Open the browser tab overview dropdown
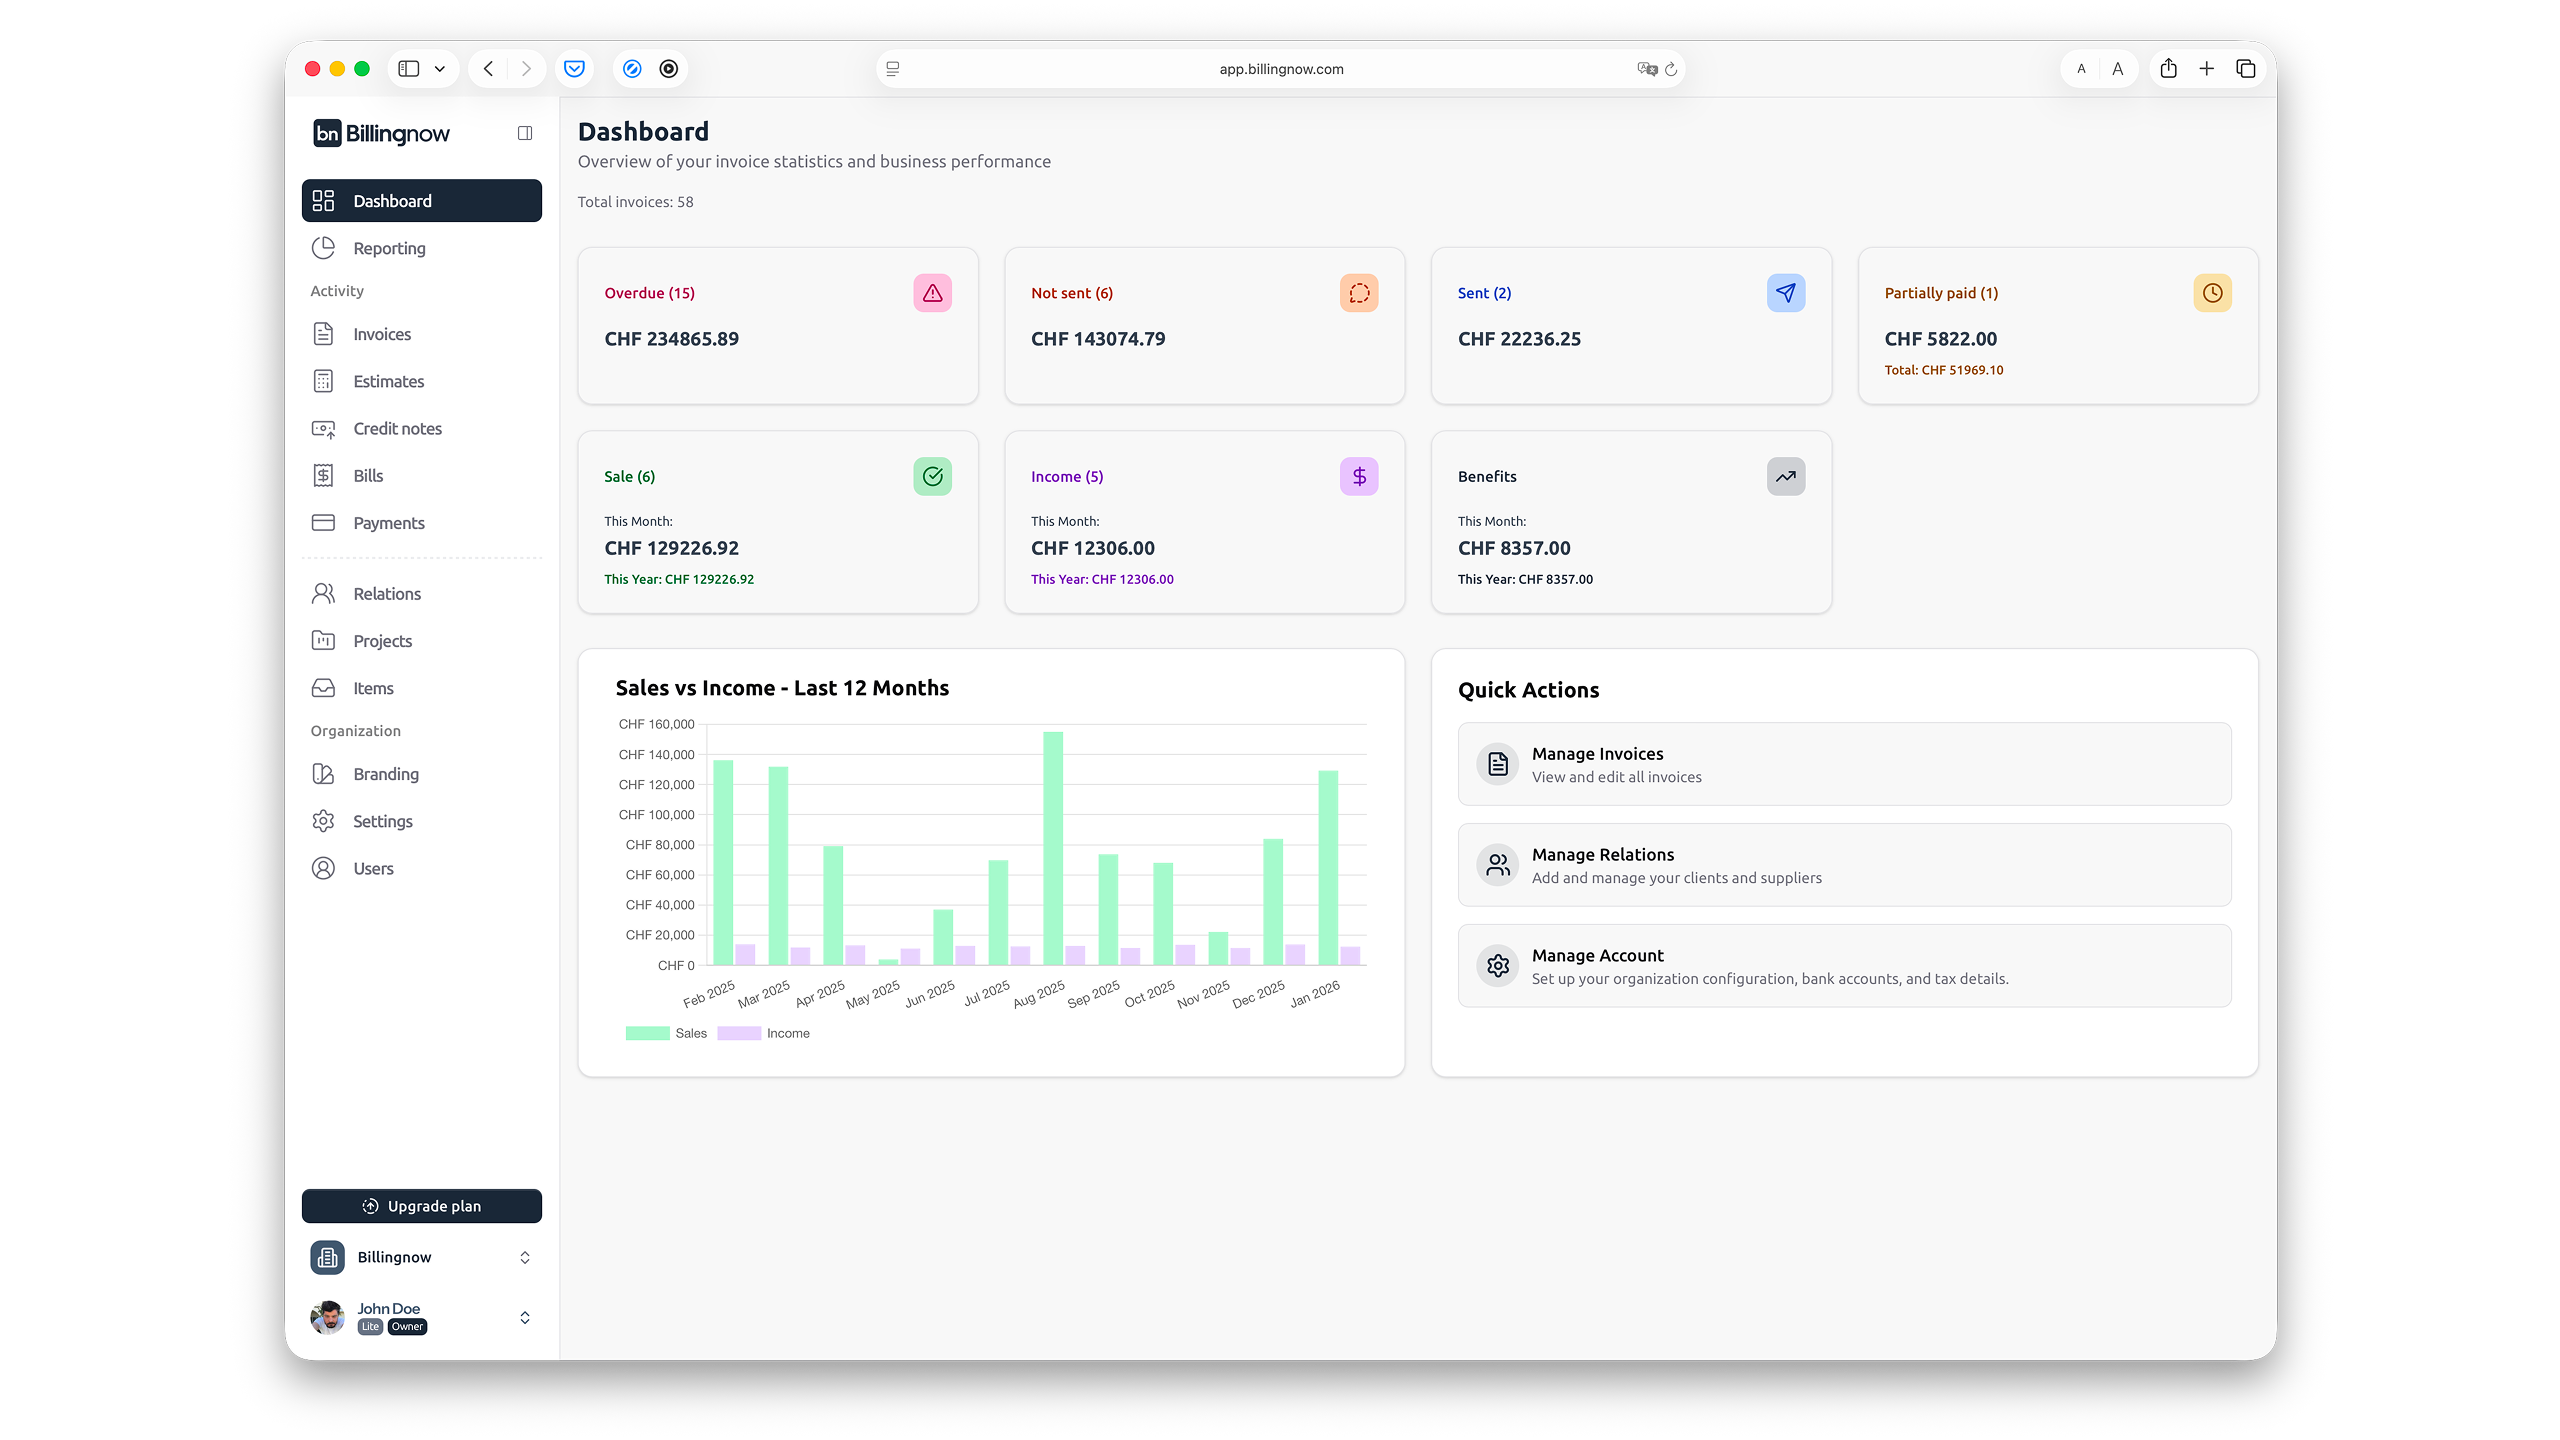 pyautogui.click(x=440, y=68)
